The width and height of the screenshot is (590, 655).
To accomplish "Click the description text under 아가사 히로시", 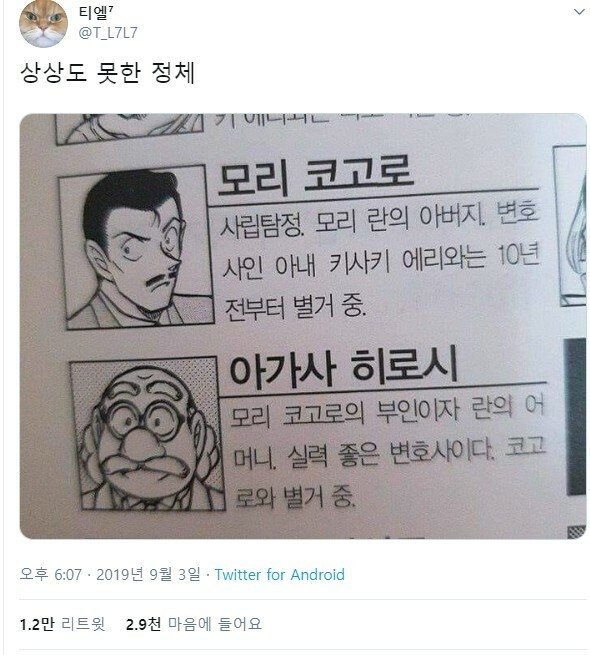I will [x=389, y=451].
